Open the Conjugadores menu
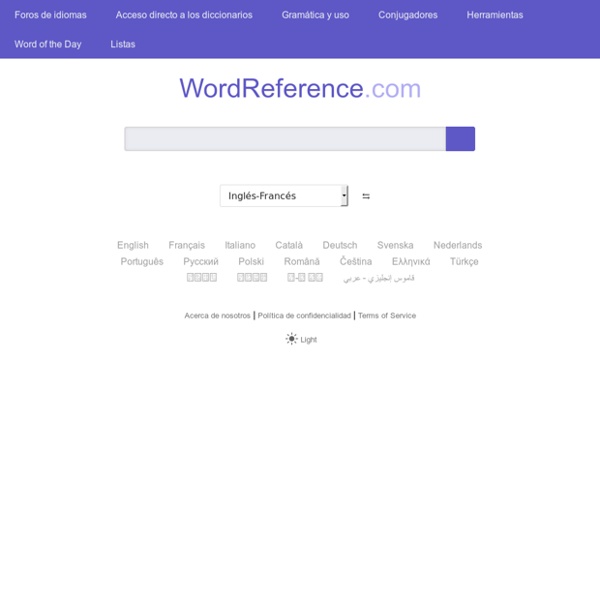Image resolution: width=600 pixels, height=600 pixels. click(407, 15)
